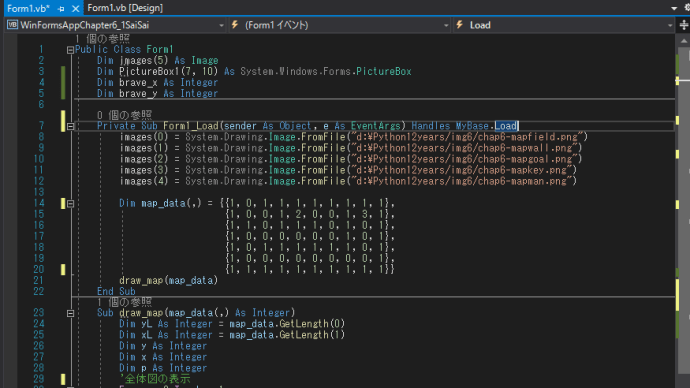
Task: Click the chap6-mapgoal.png path string
Action: coord(464,159)
